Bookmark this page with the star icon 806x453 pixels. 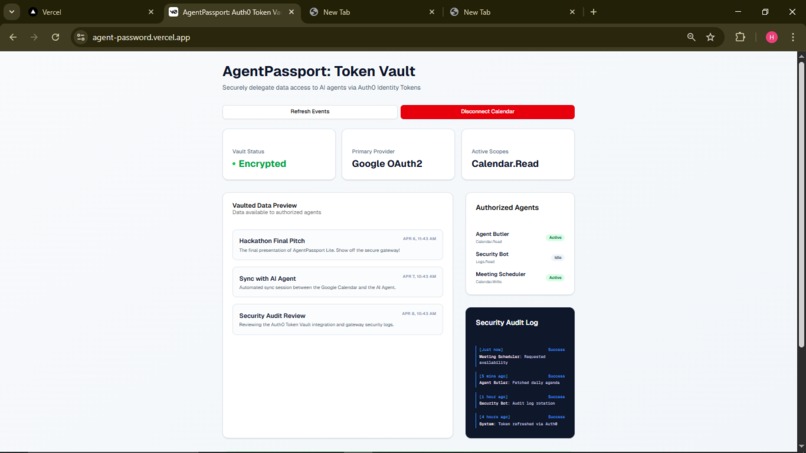coord(710,37)
